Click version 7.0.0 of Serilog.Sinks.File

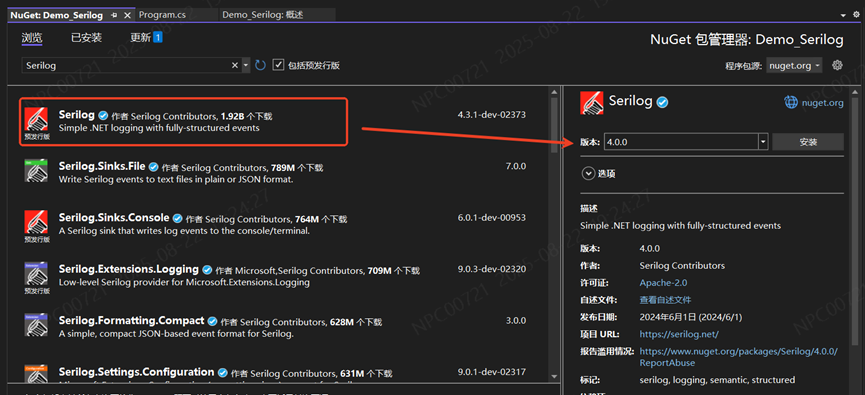pyautogui.click(x=516, y=166)
